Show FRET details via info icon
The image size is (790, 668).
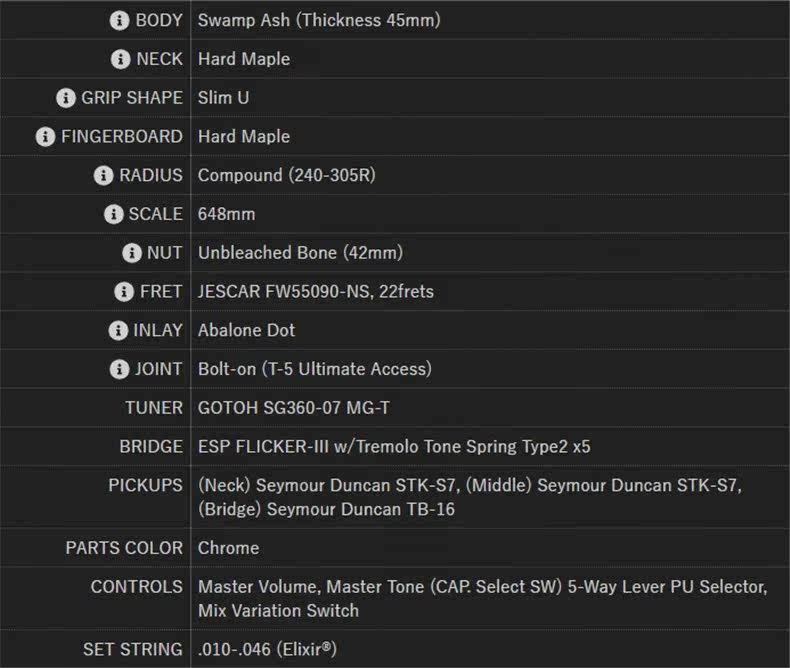[124, 292]
